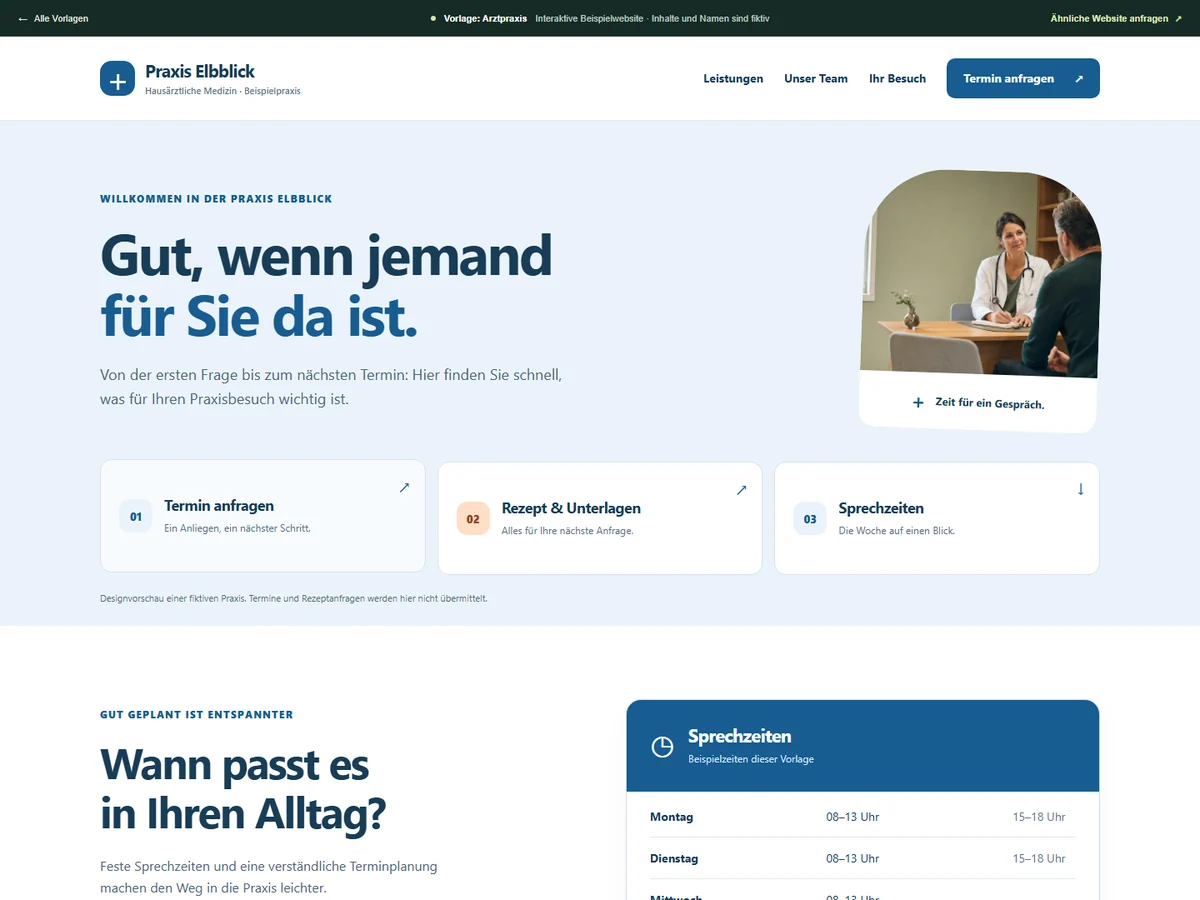Click the Gut geplant ist entspannter heading
Screen dimensions: 1200x900
[x=197, y=715]
